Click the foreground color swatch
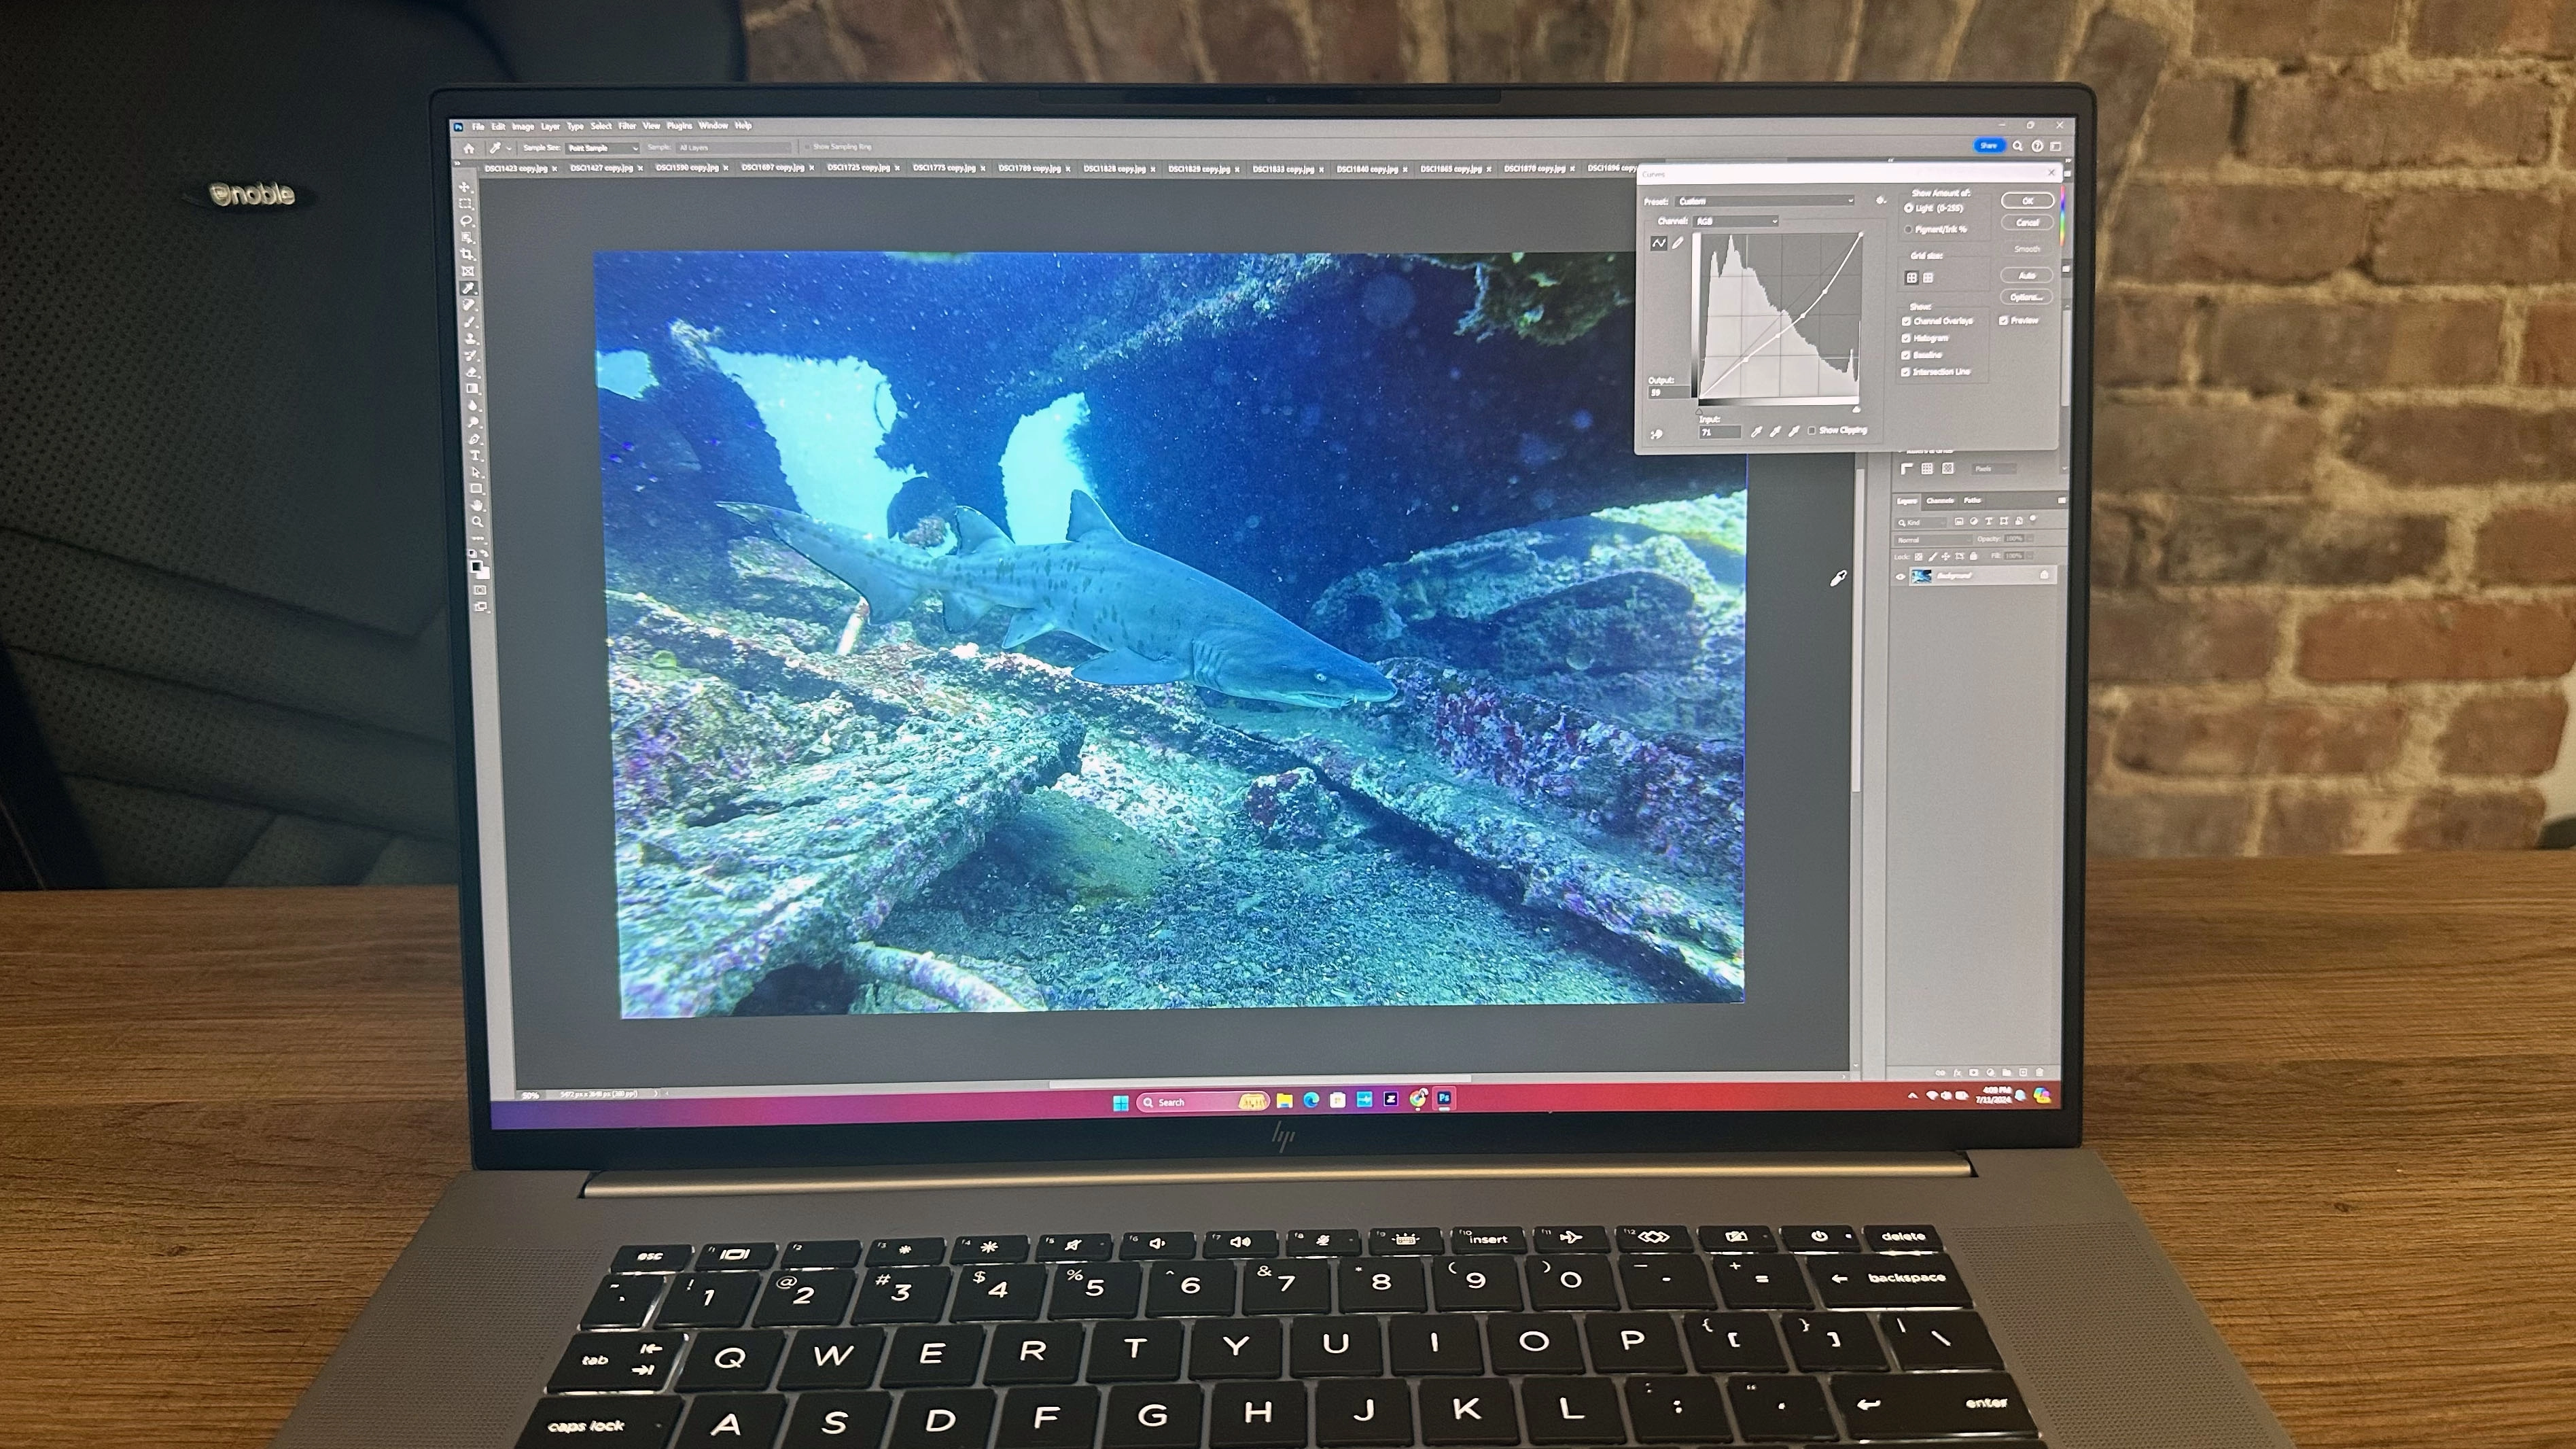This screenshot has width=2576, height=1449. click(x=477, y=566)
